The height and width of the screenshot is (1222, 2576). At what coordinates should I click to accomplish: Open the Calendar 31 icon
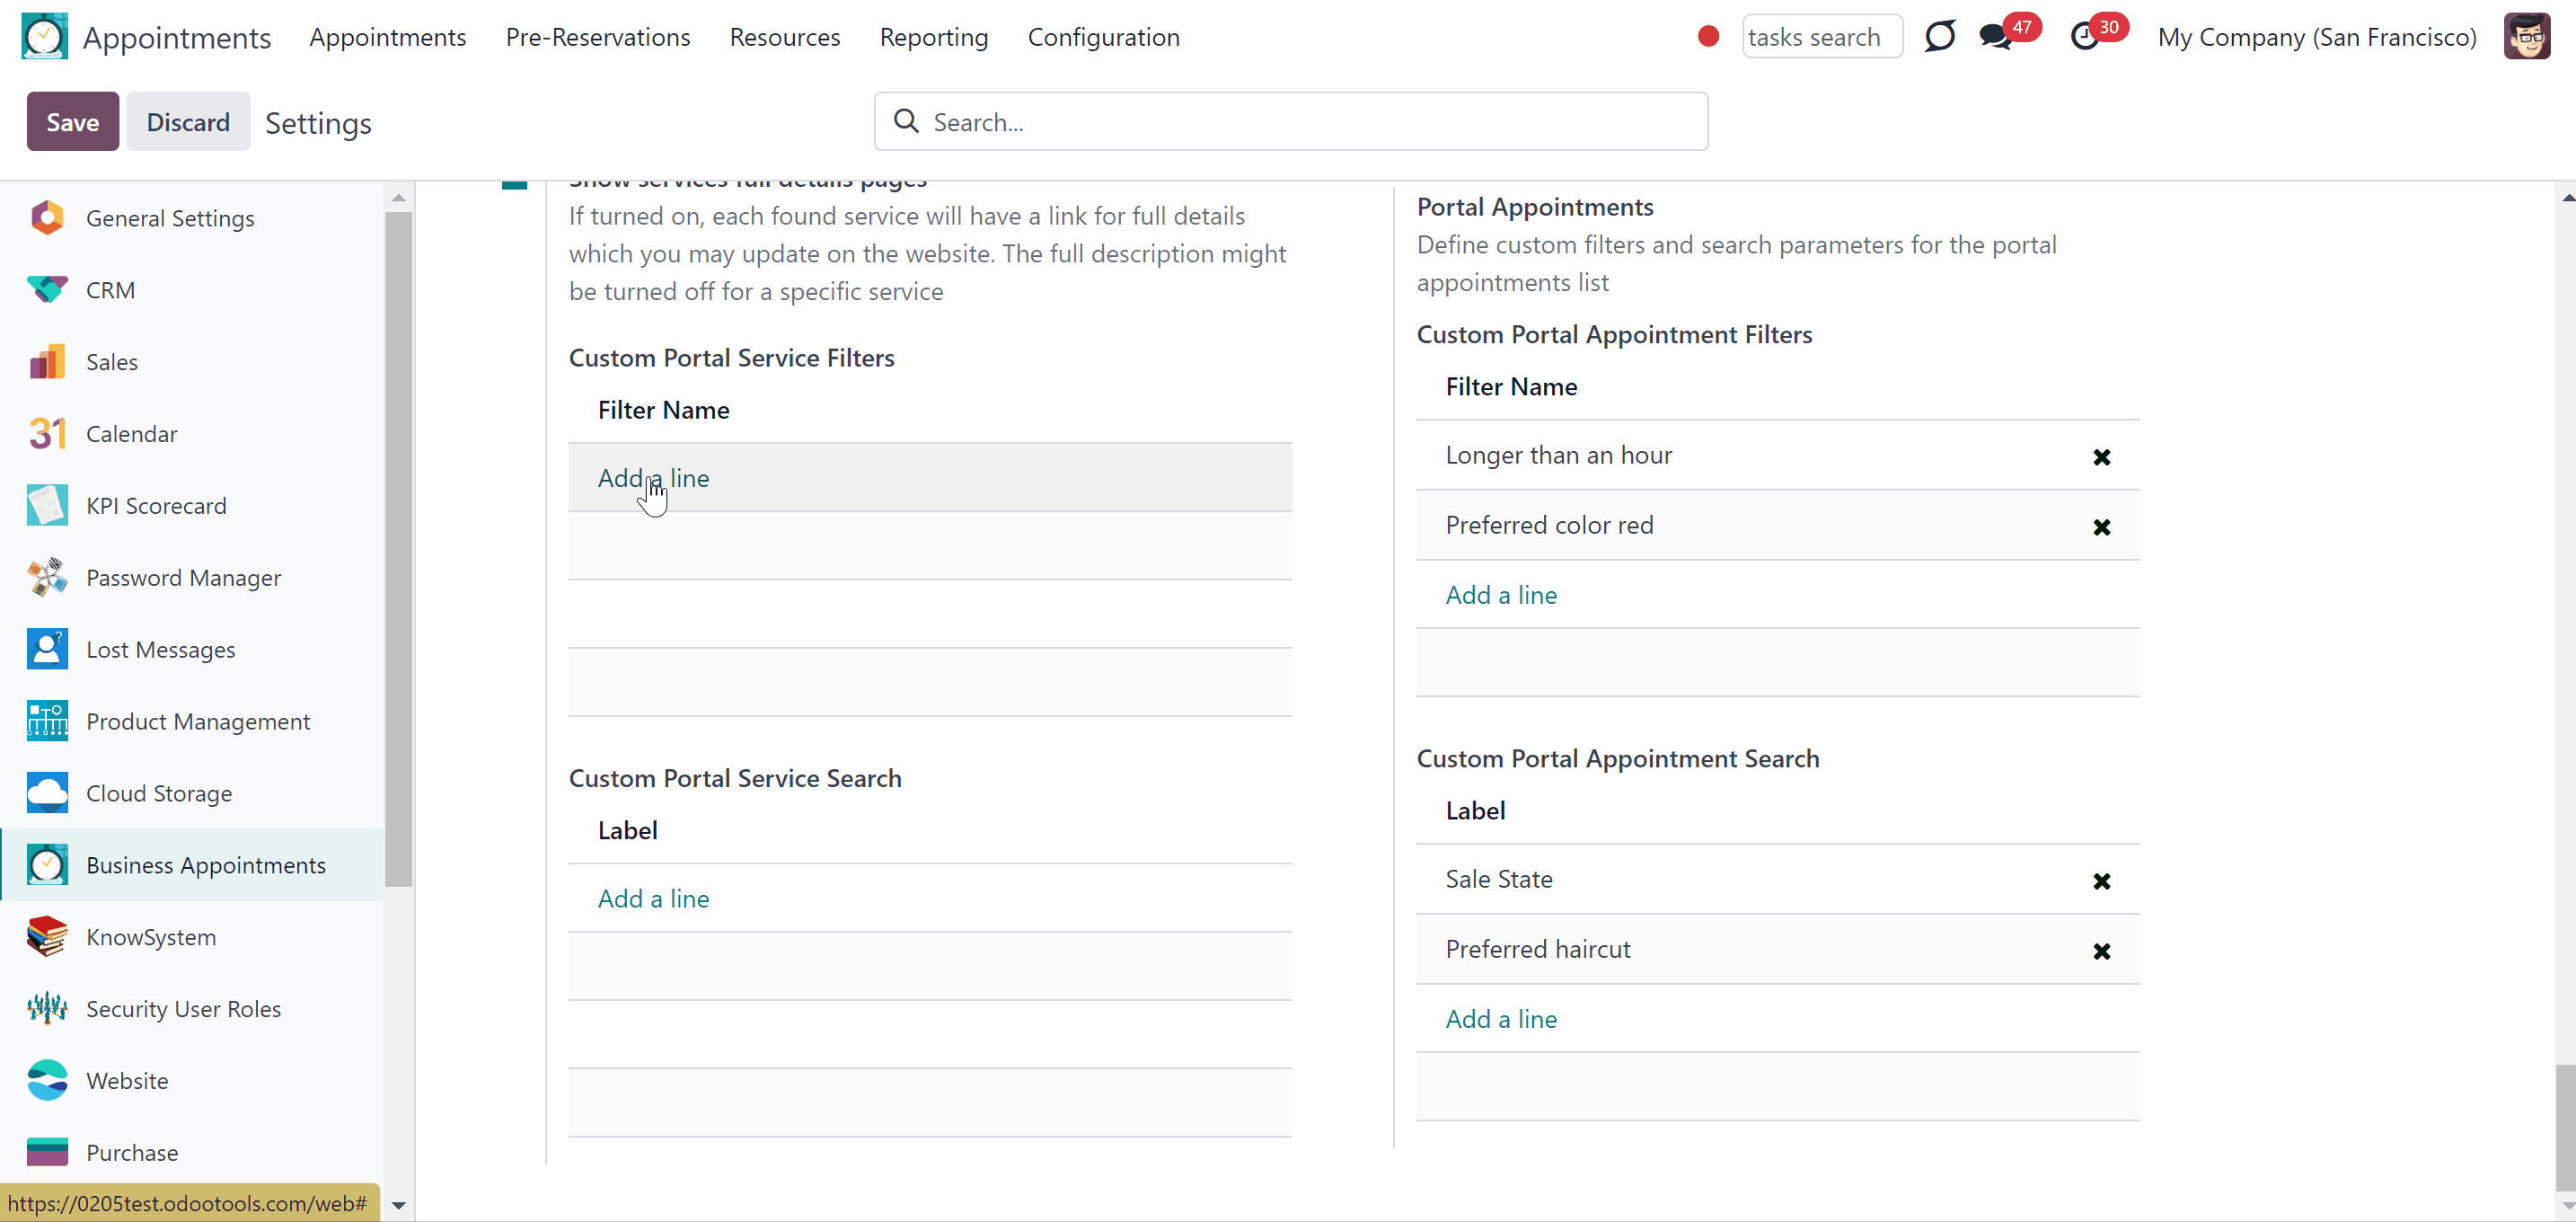[x=47, y=434]
